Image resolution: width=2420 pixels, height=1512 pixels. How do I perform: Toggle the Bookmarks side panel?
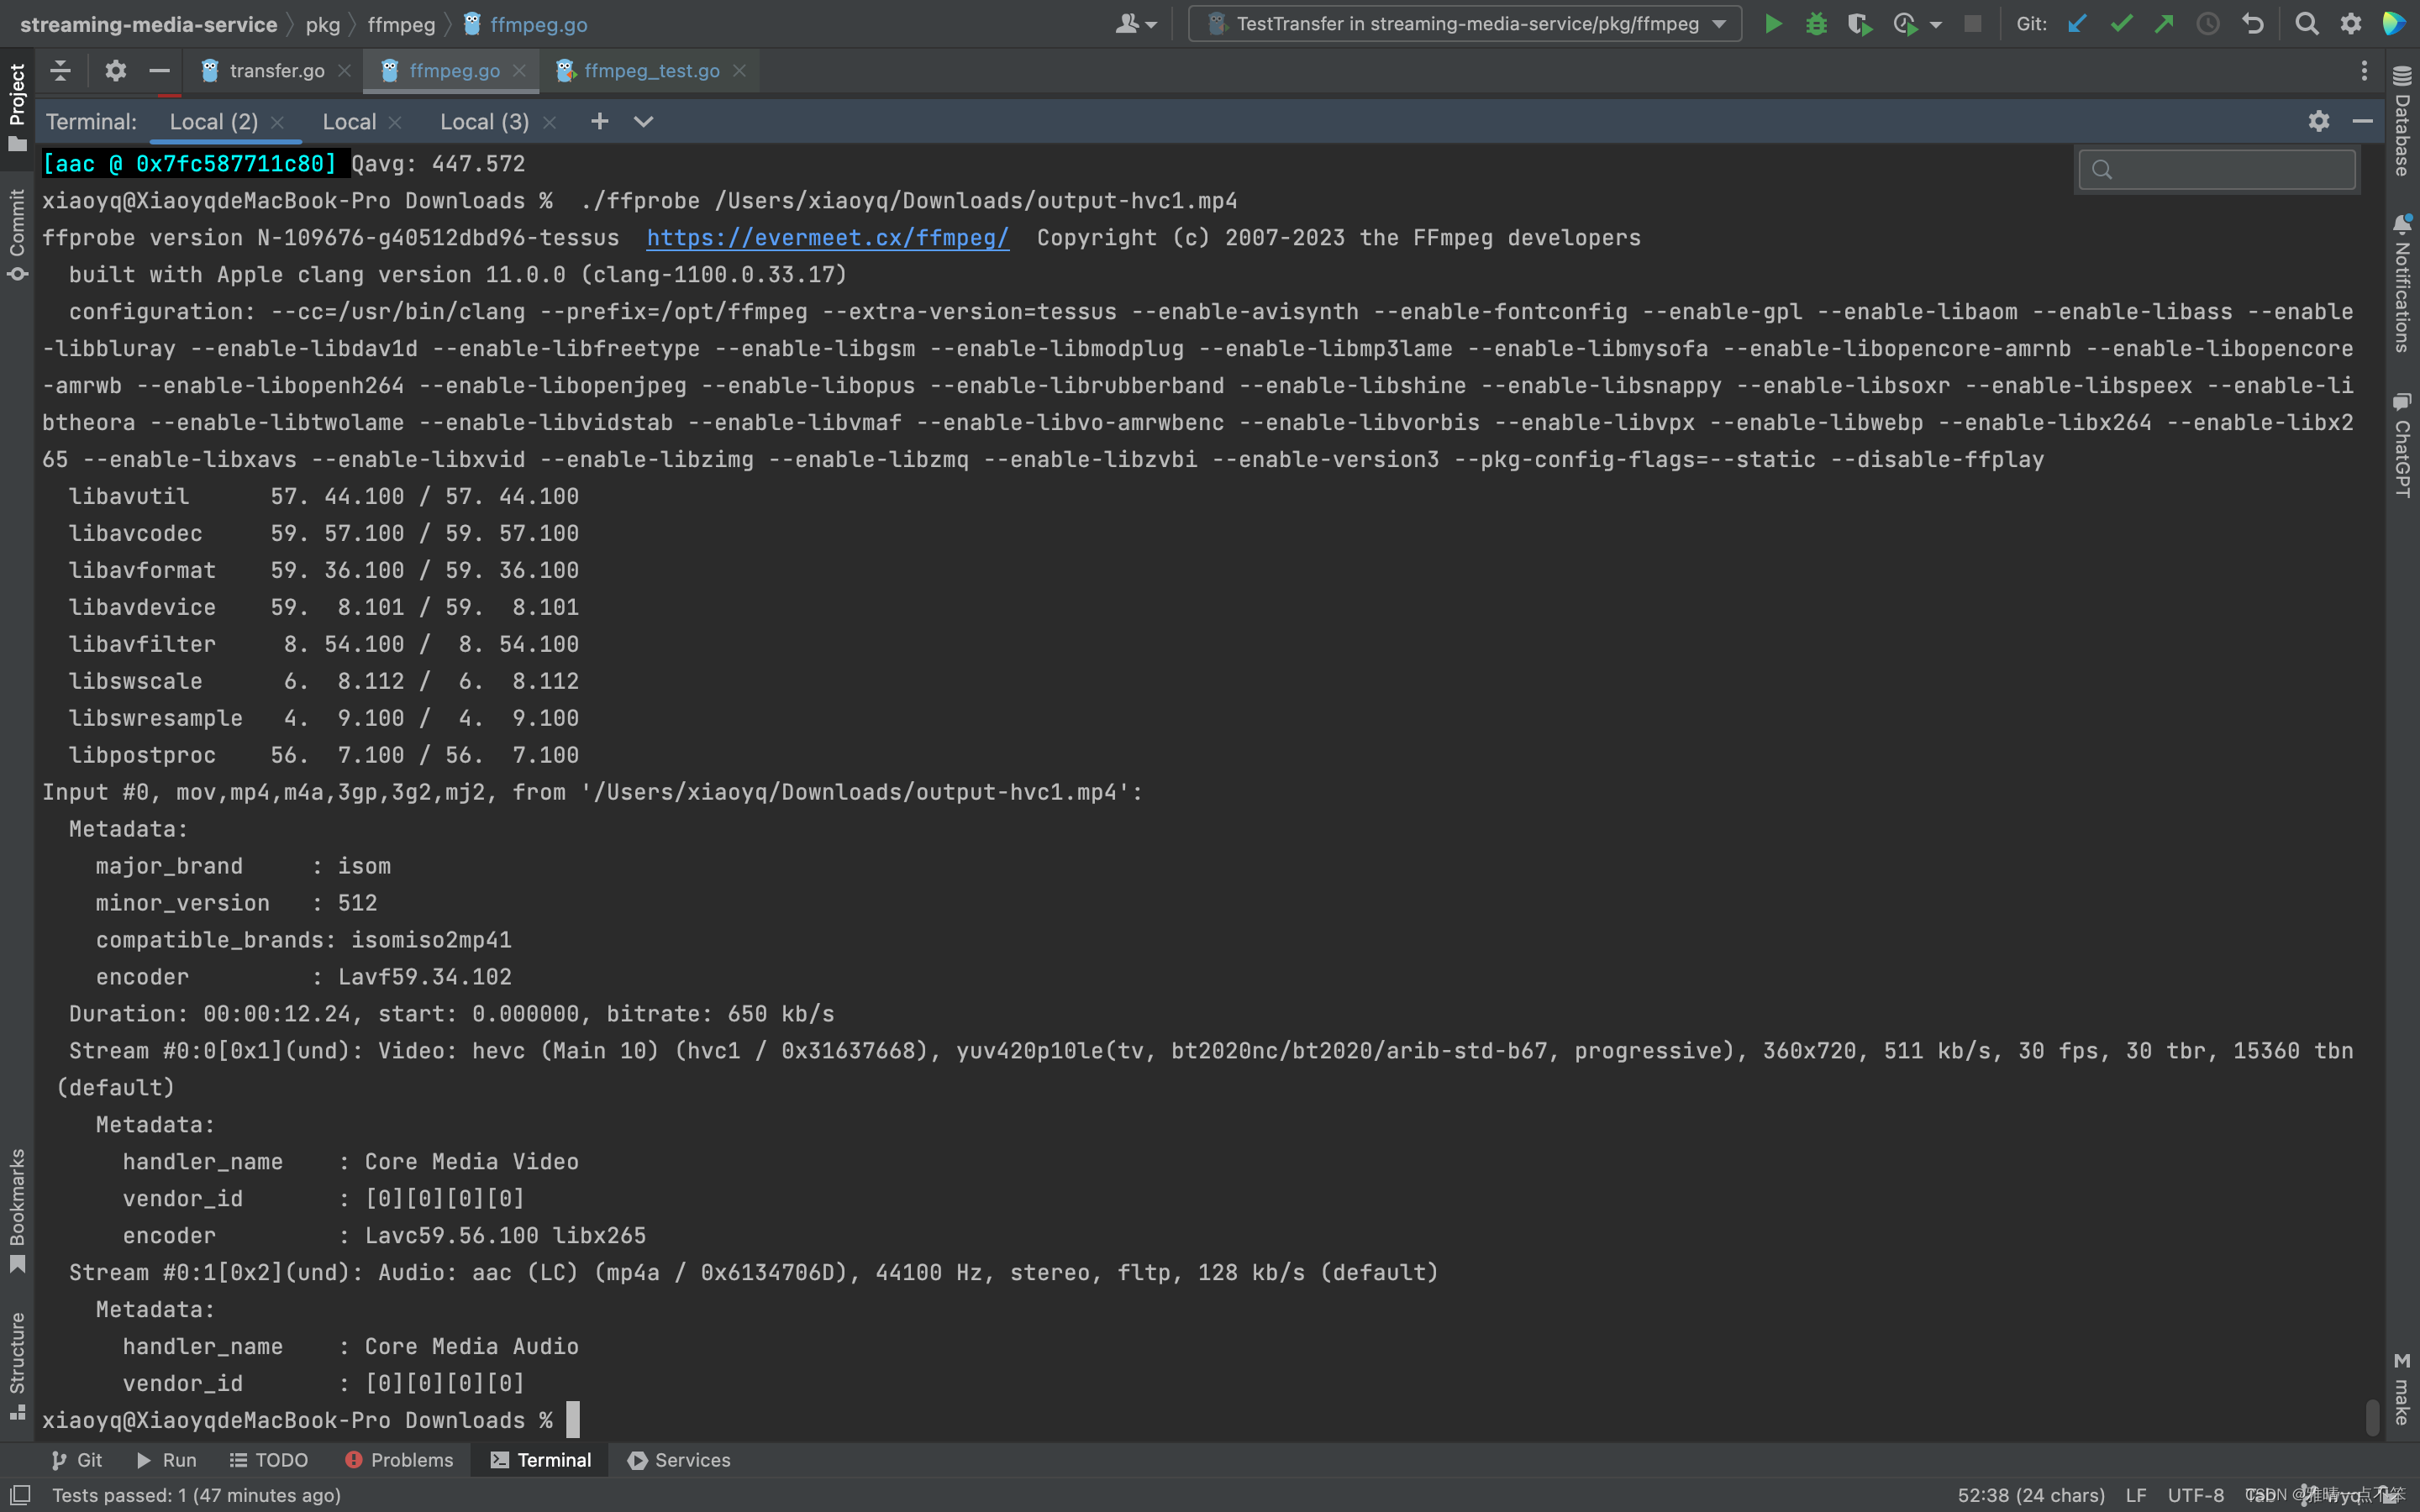[x=17, y=1208]
